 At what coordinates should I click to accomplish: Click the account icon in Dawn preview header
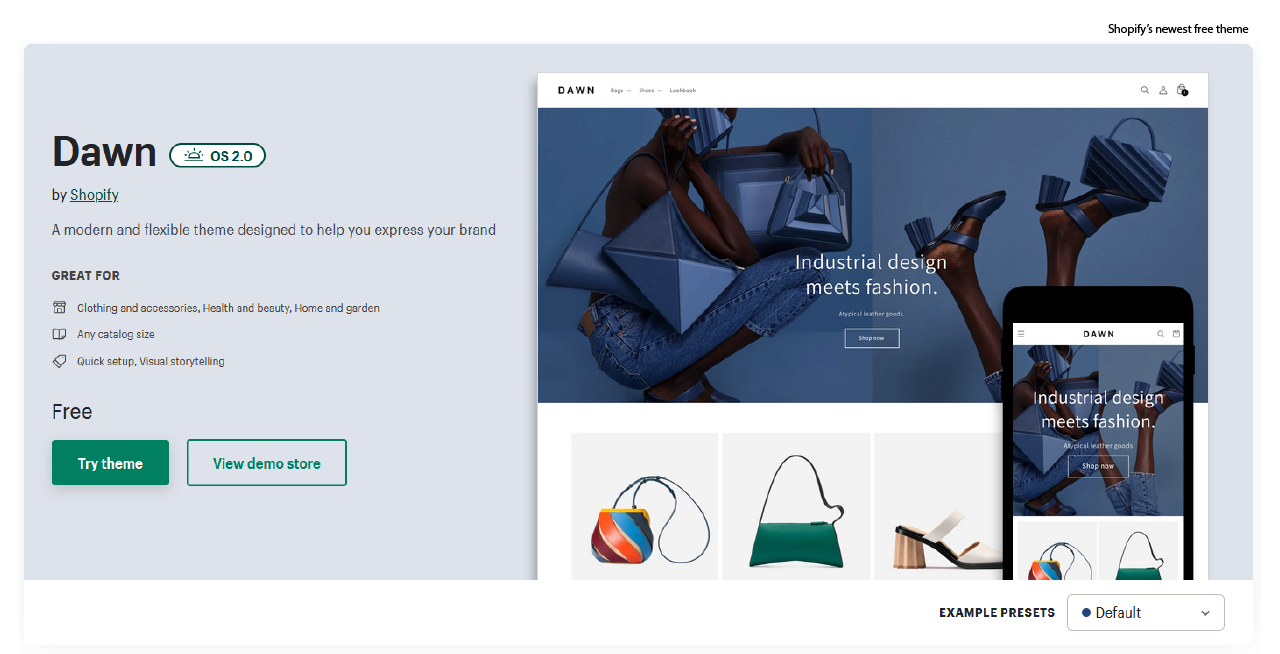coord(1163,90)
